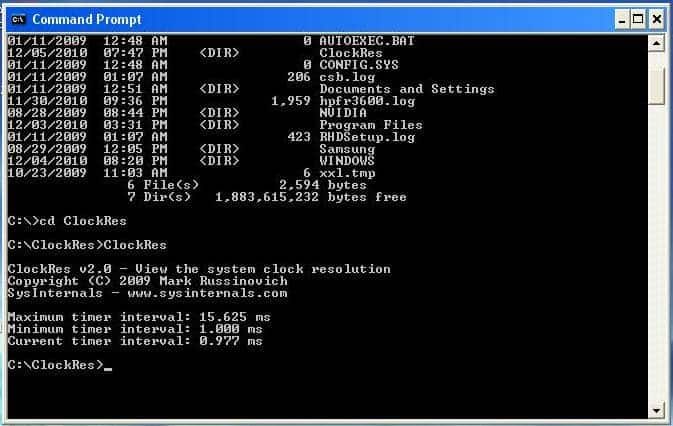
Task: Click the 12/05/2010 07:47 PM date entry
Action: coord(87,53)
